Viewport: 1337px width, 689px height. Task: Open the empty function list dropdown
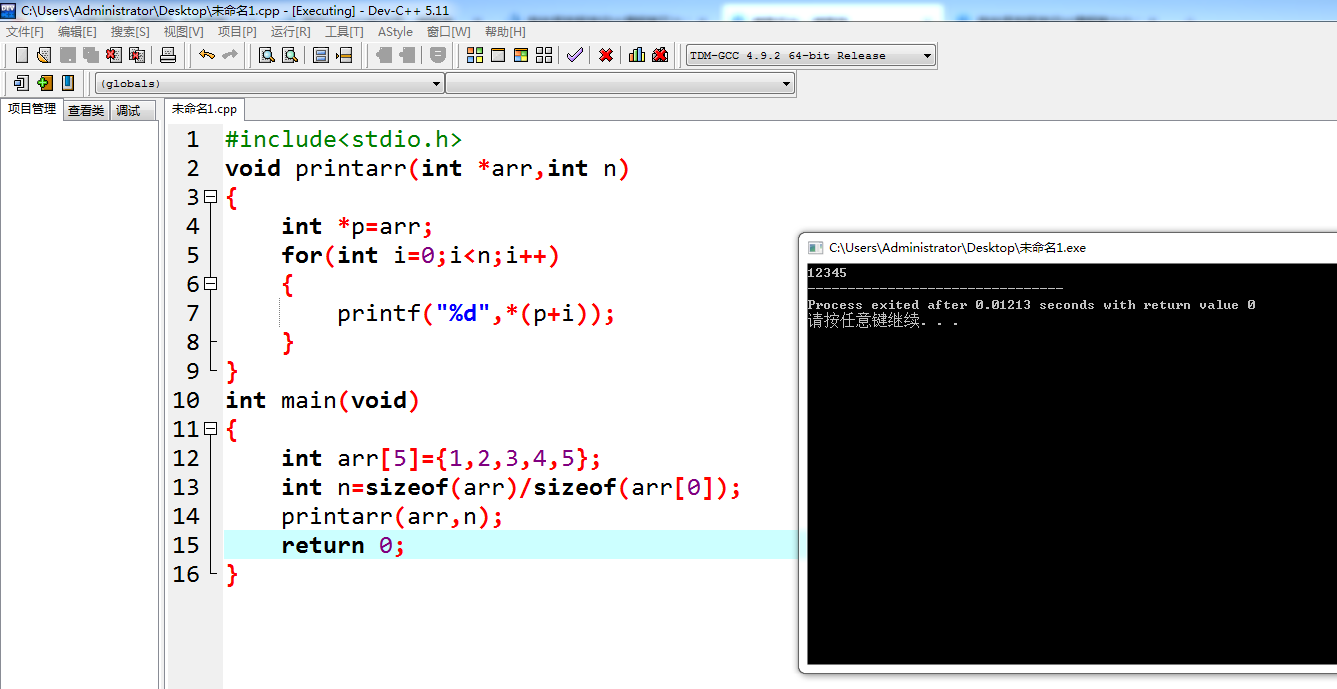[x=620, y=84]
